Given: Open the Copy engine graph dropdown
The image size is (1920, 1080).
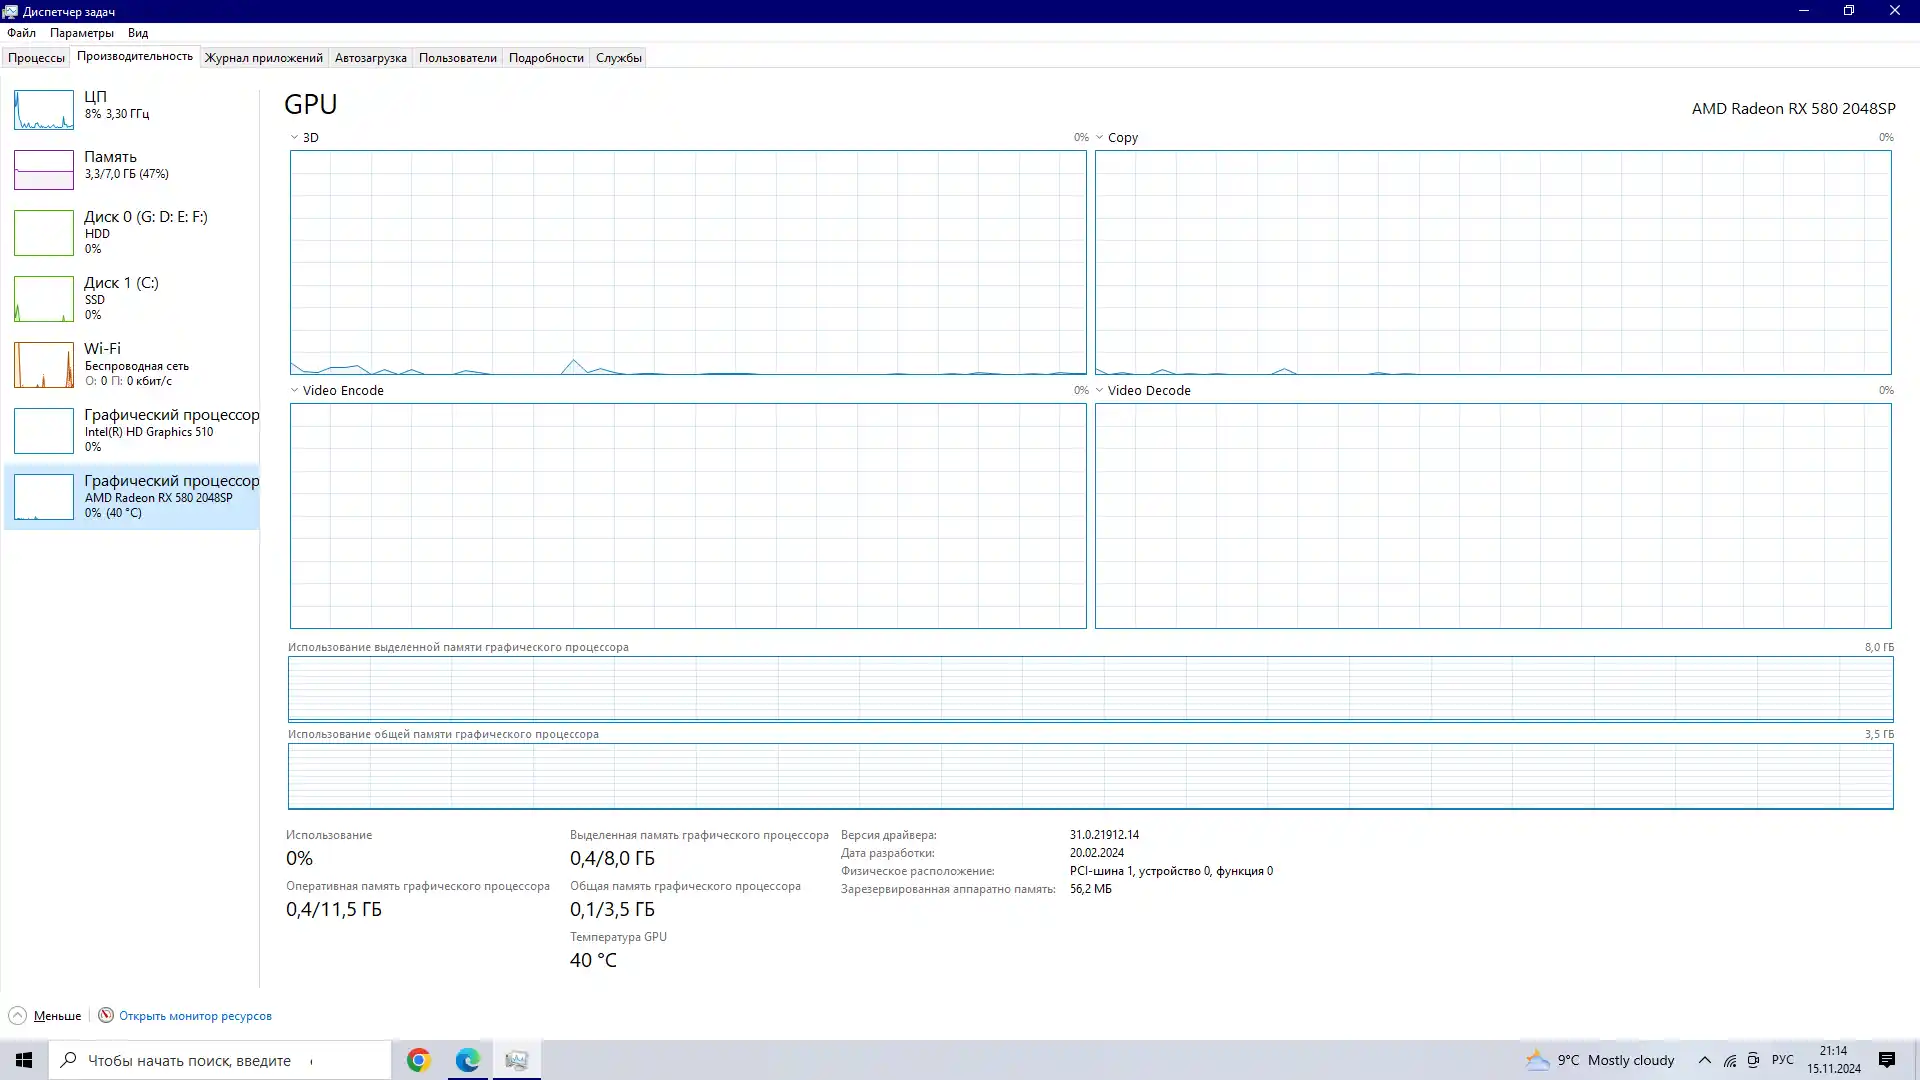Looking at the screenshot, I should pos(1099,137).
